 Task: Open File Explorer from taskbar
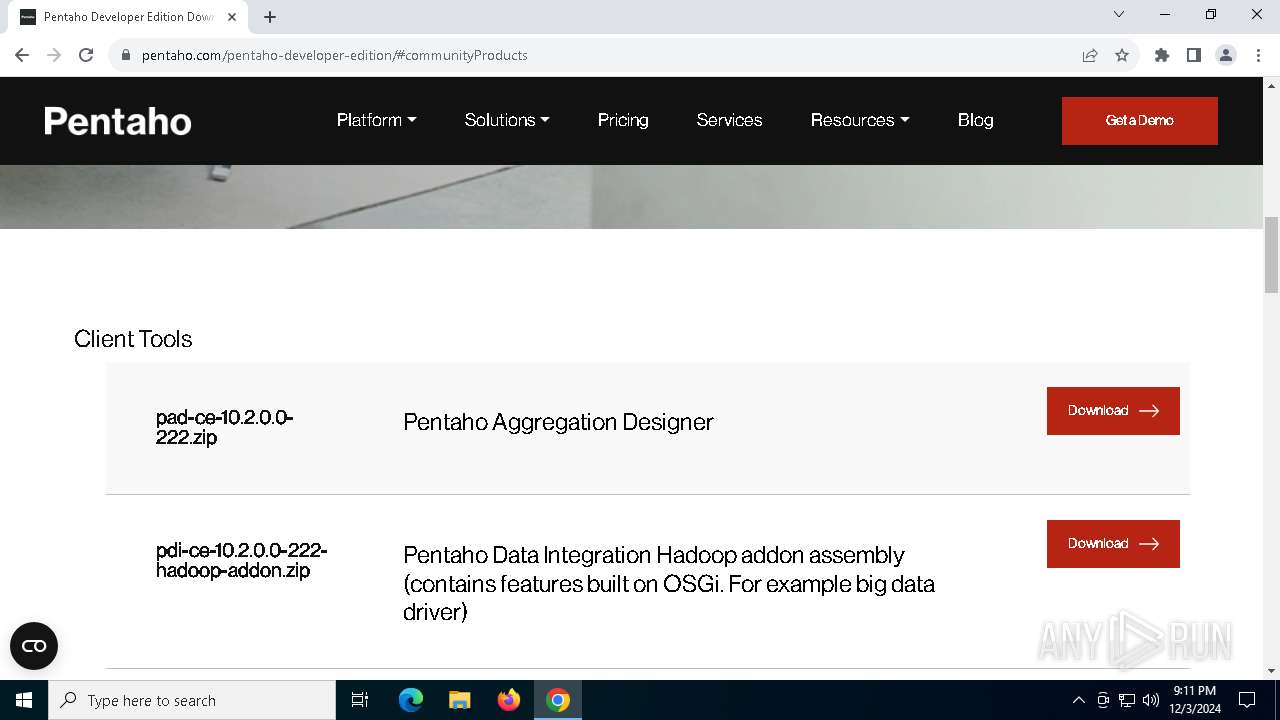(460, 700)
